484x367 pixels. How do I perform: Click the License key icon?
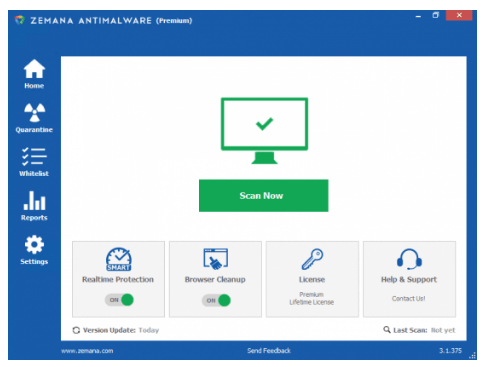pyautogui.click(x=312, y=259)
